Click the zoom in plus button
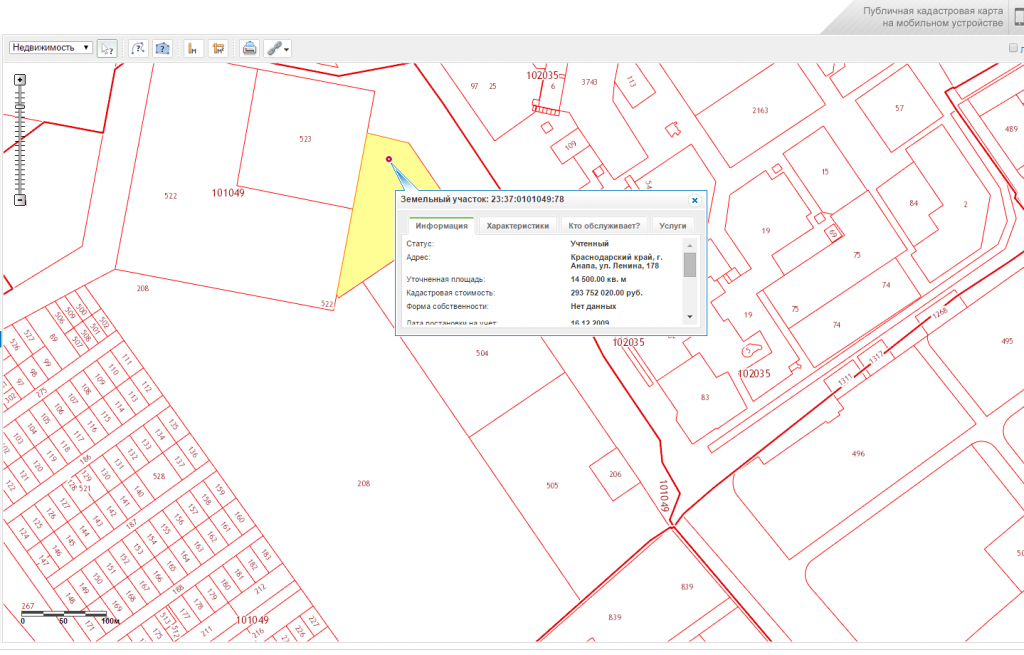 [19, 79]
